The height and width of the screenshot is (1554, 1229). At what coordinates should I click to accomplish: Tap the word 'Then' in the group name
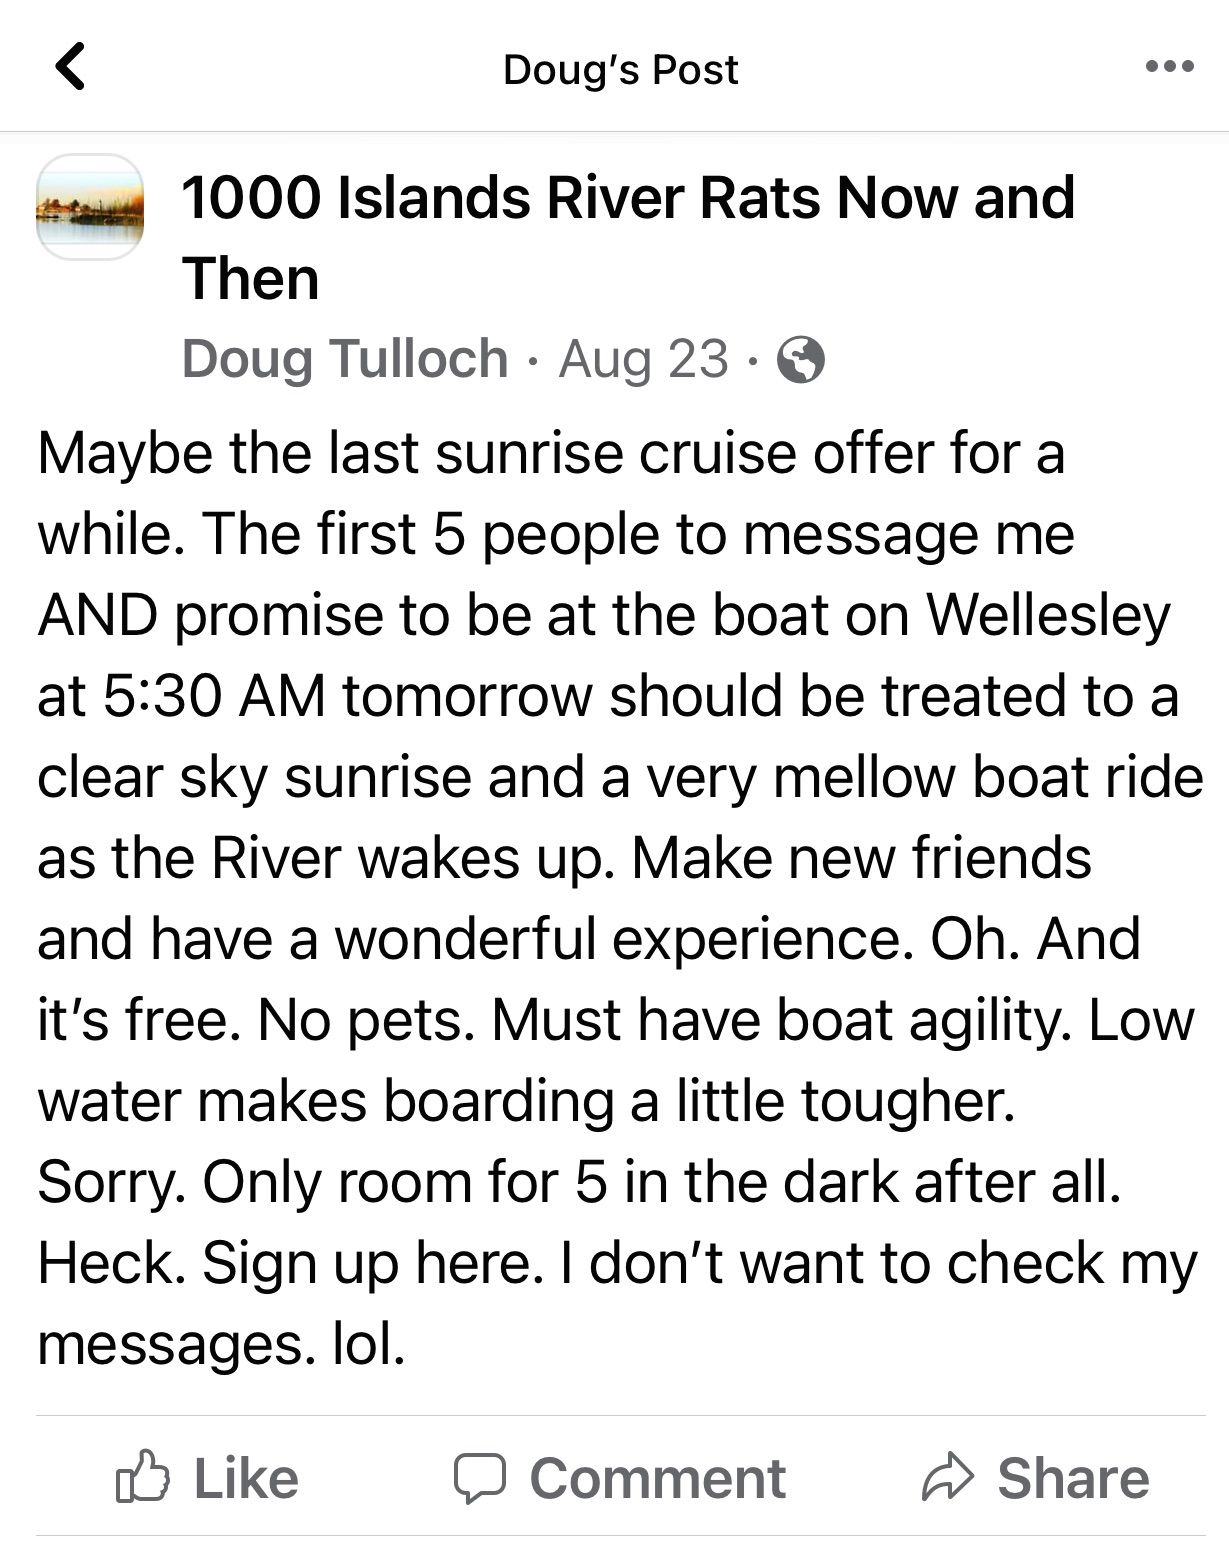(251, 278)
